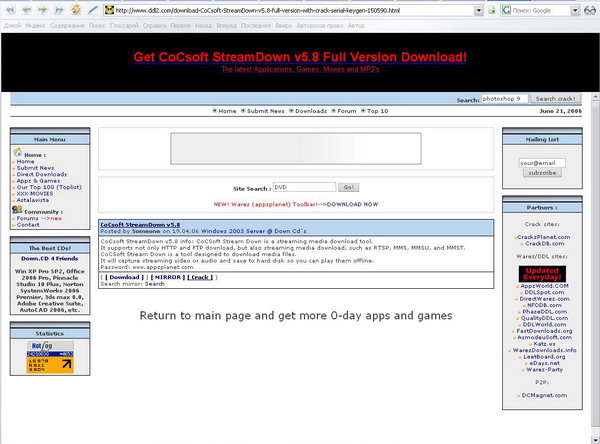Viewport: 600px width, 444px height.
Task: Open Downloads in the top site menu
Action: tap(311, 111)
